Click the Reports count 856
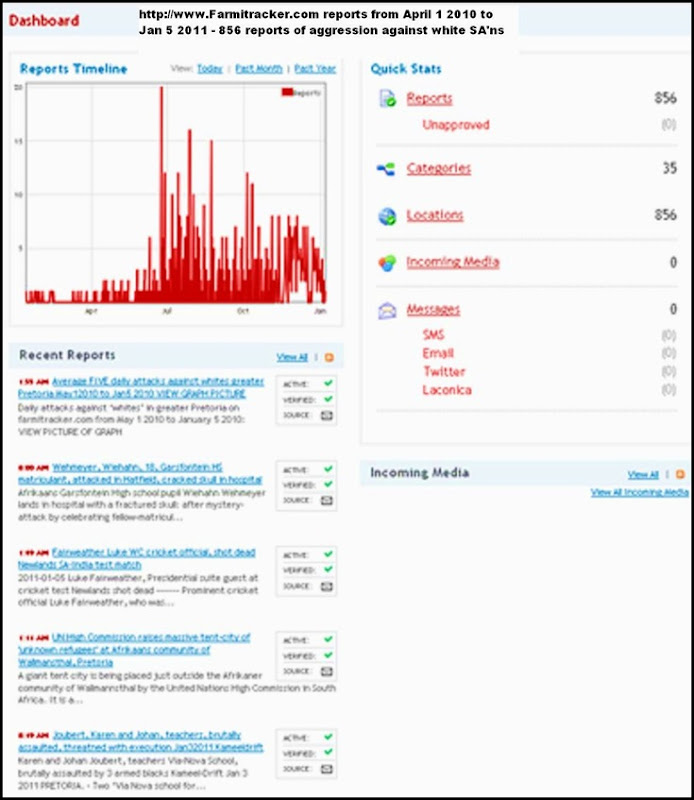Screen dimensions: 694x800 coord(665,98)
